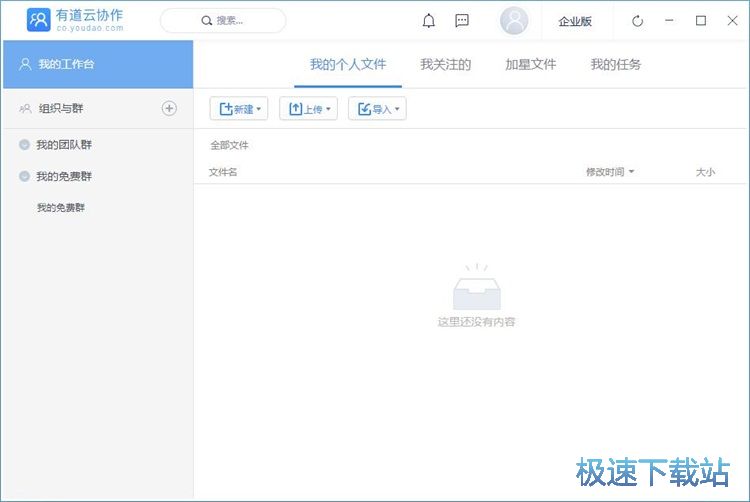Switch to 我关注的 tab
This screenshot has width=750, height=502.
pos(445,64)
